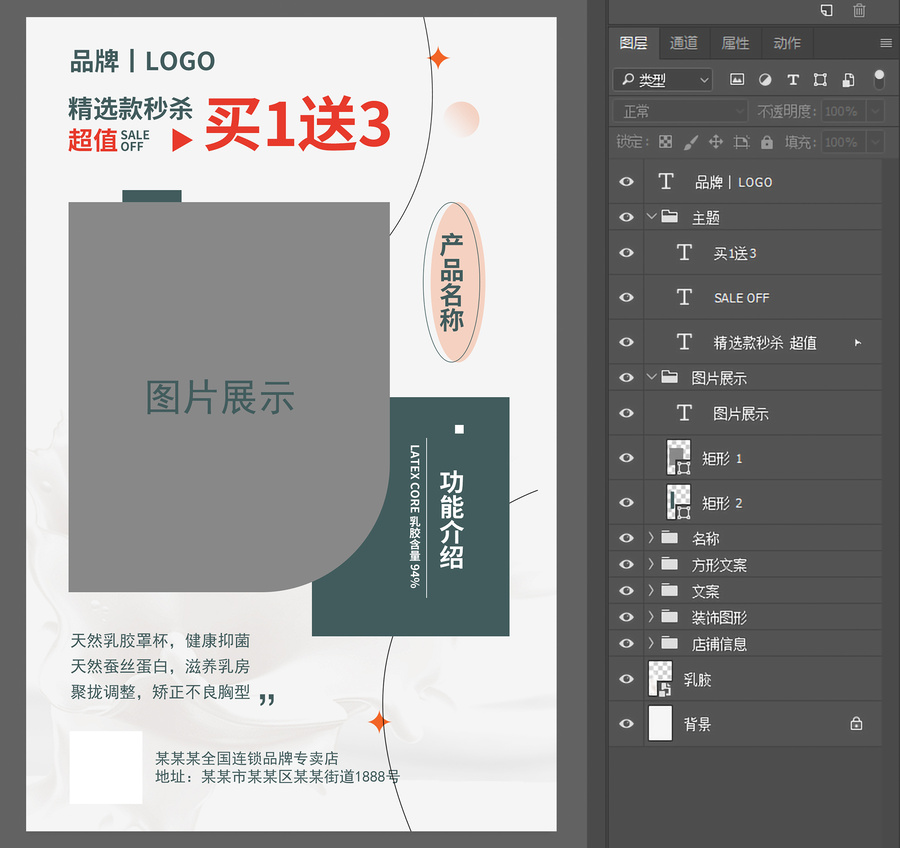Filter layers by pixel layer icon

click(x=737, y=80)
